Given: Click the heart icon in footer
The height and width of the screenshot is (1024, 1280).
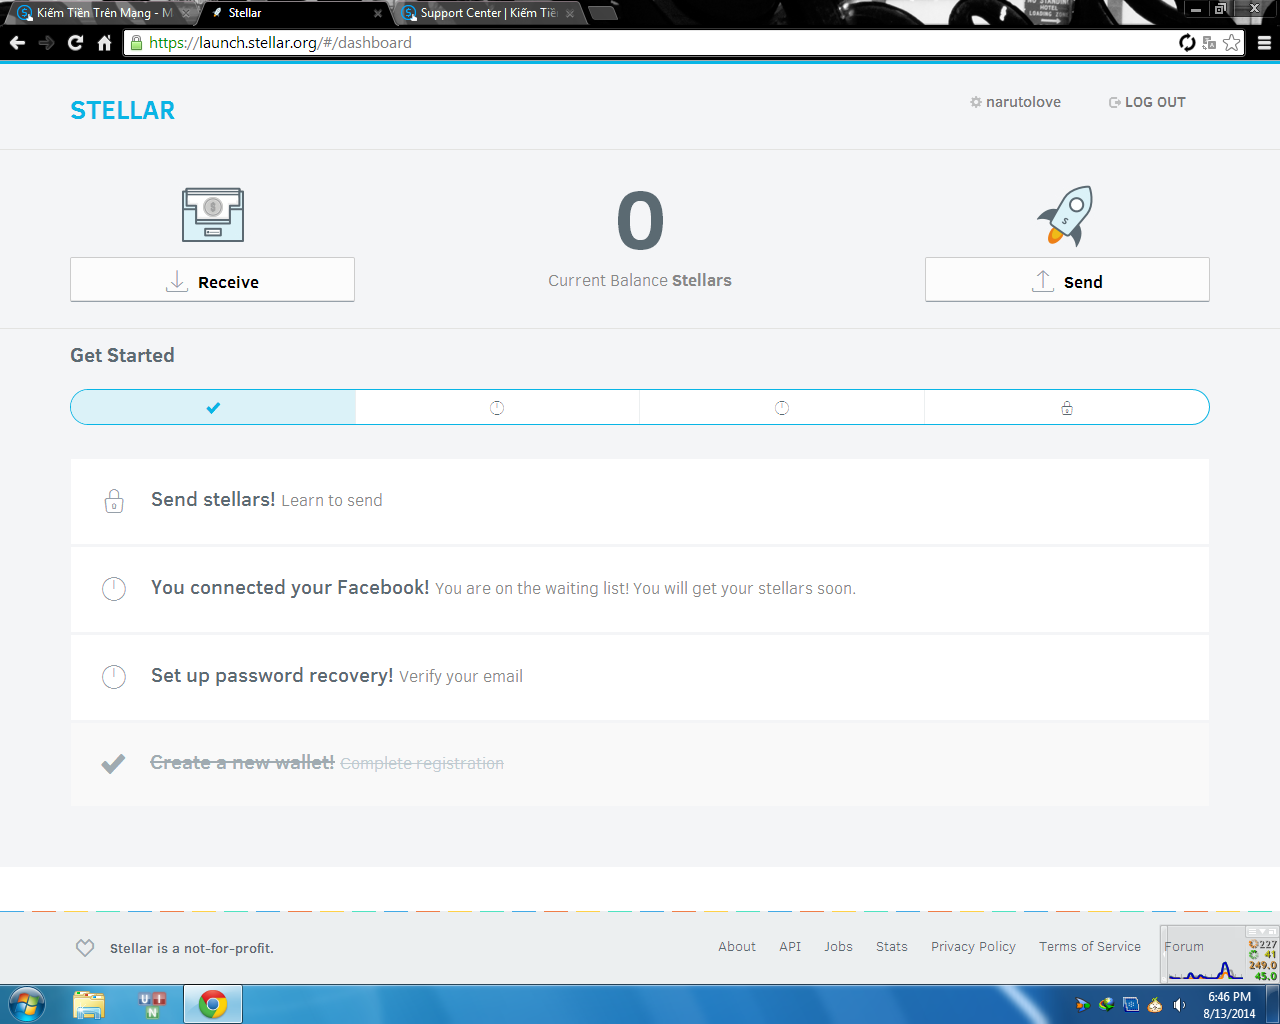Looking at the screenshot, I should tap(85, 948).
